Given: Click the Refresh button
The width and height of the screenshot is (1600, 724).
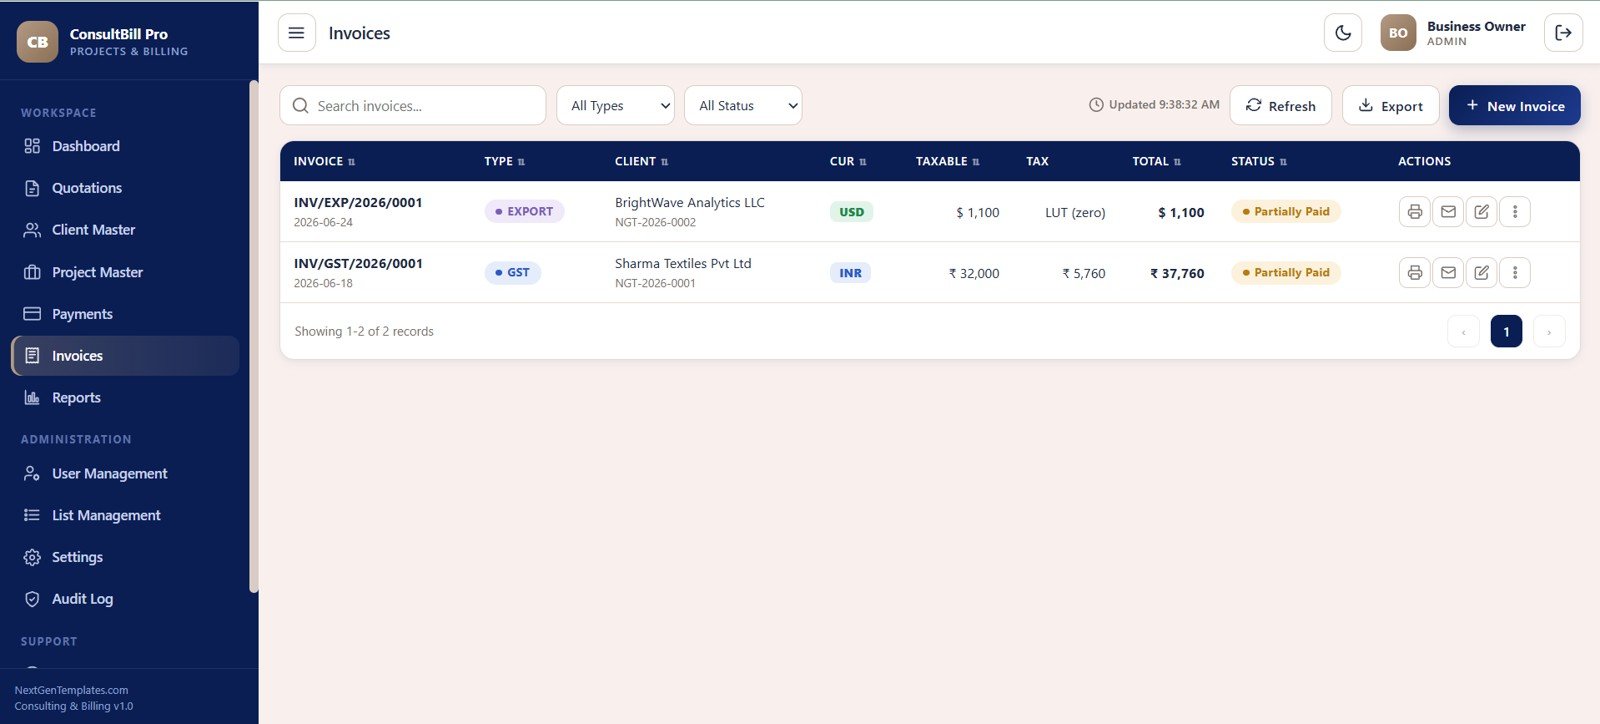Looking at the screenshot, I should coord(1280,105).
